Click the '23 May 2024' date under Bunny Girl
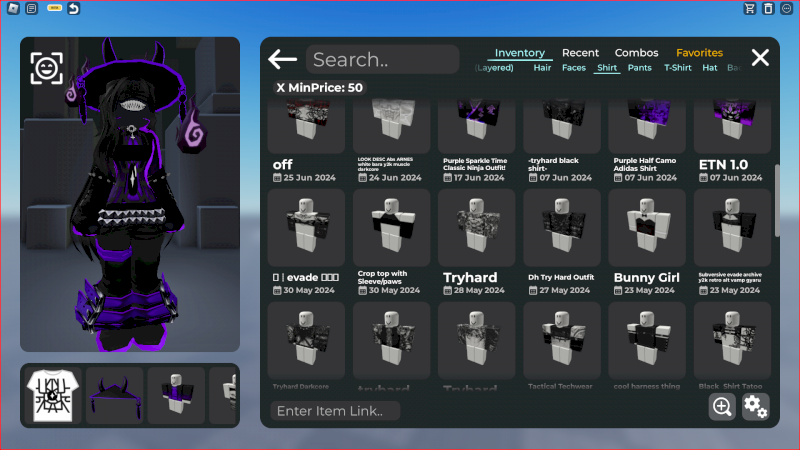Viewport: 800px width, 450px height. (x=649, y=290)
